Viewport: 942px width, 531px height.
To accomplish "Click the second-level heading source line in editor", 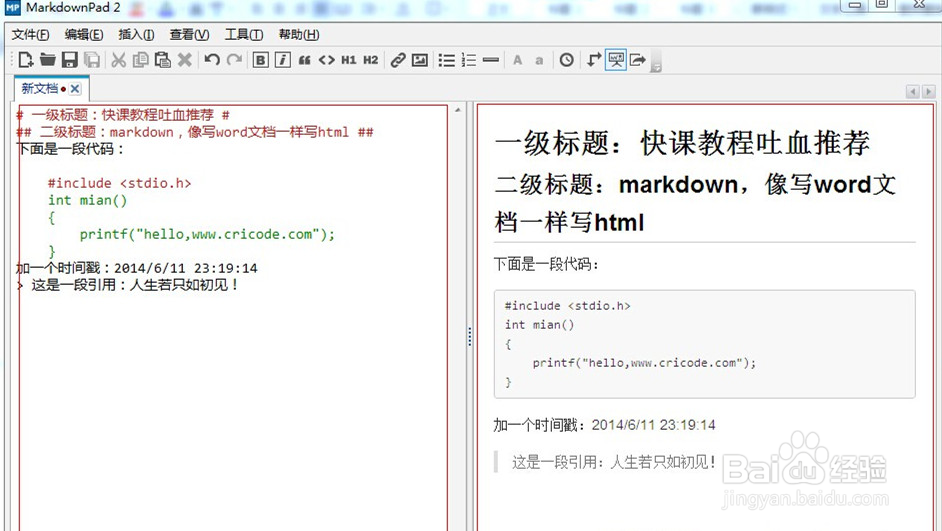I will (x=195, y=132).
